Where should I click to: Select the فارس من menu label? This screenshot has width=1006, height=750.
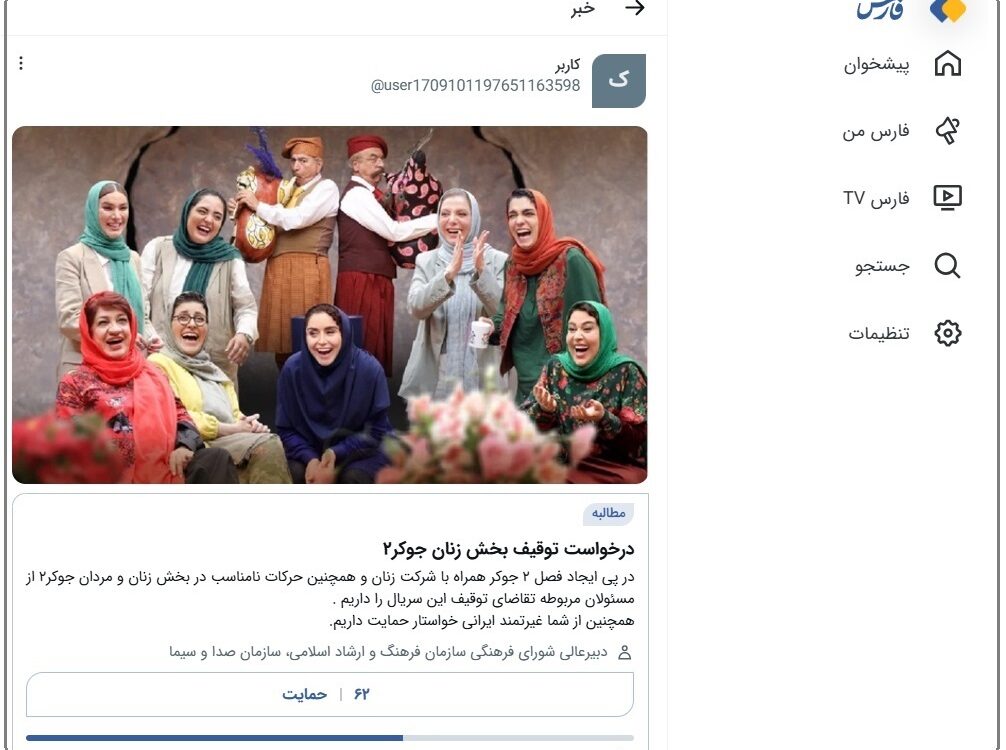876,131
